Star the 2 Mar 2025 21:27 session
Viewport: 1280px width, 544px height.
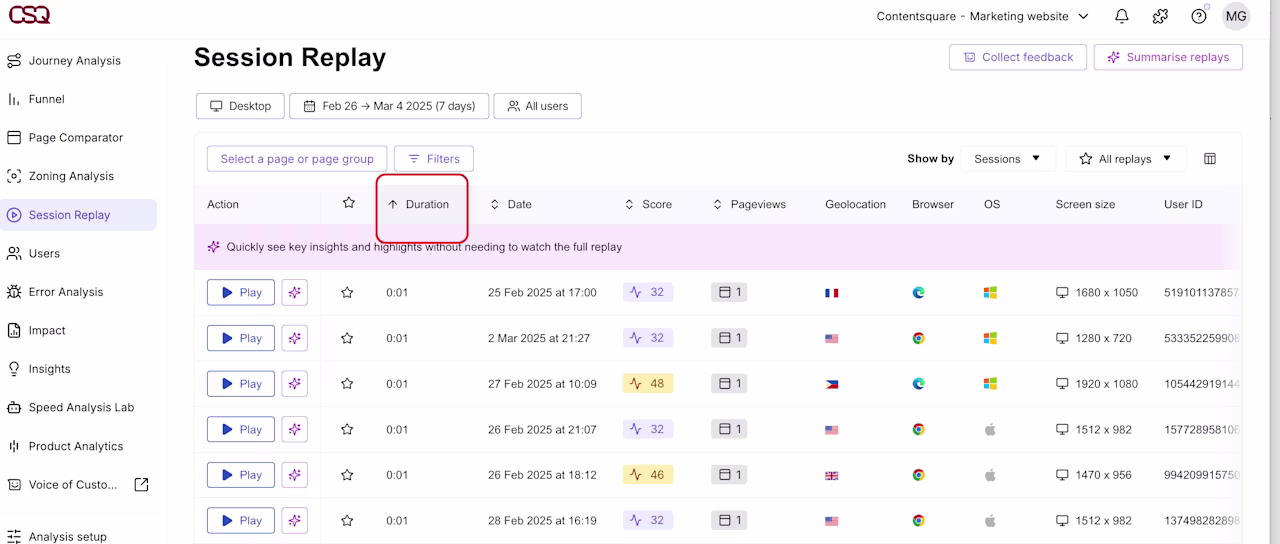click(347, 338)
